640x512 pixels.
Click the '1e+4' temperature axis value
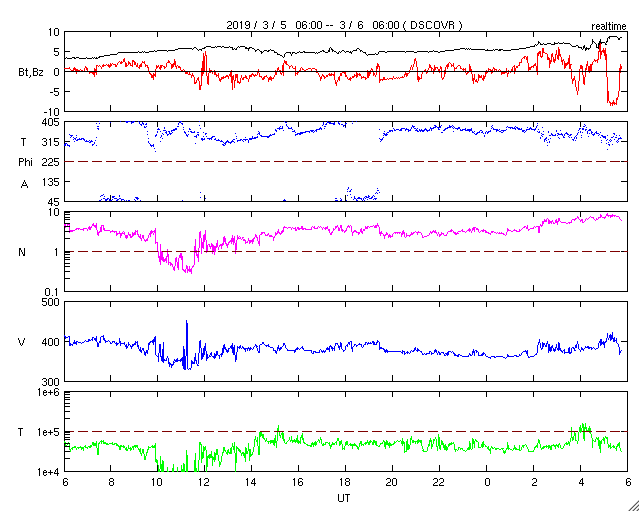click(x=50, y=472)
